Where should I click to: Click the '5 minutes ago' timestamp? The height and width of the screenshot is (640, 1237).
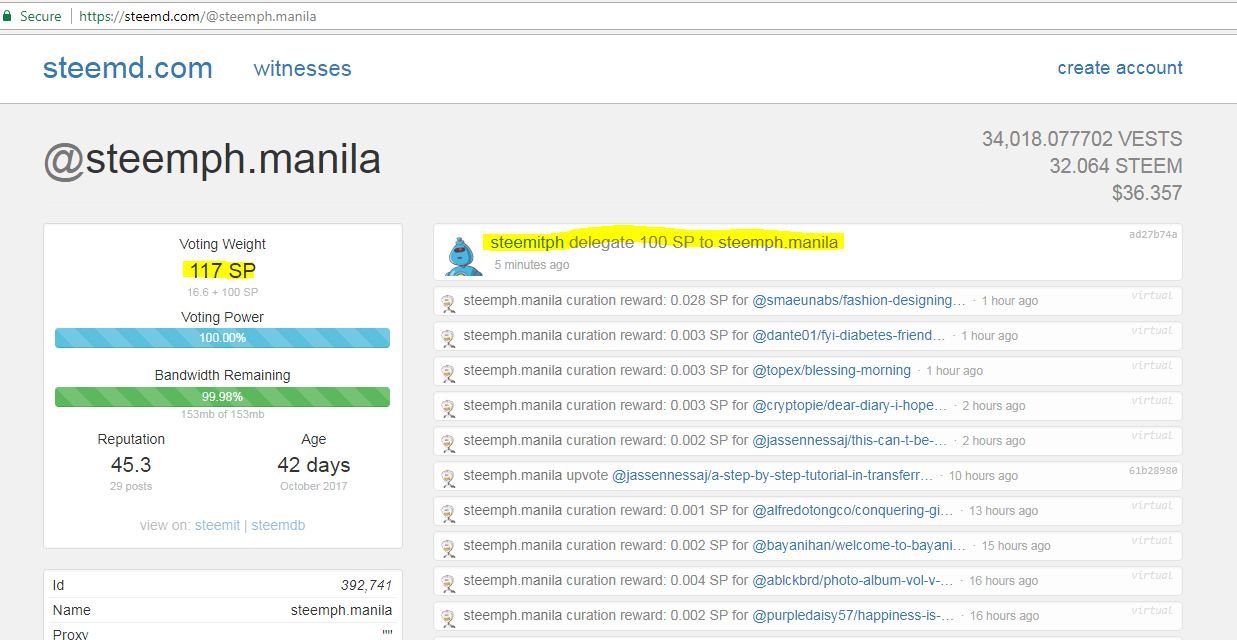coord(532,265)
